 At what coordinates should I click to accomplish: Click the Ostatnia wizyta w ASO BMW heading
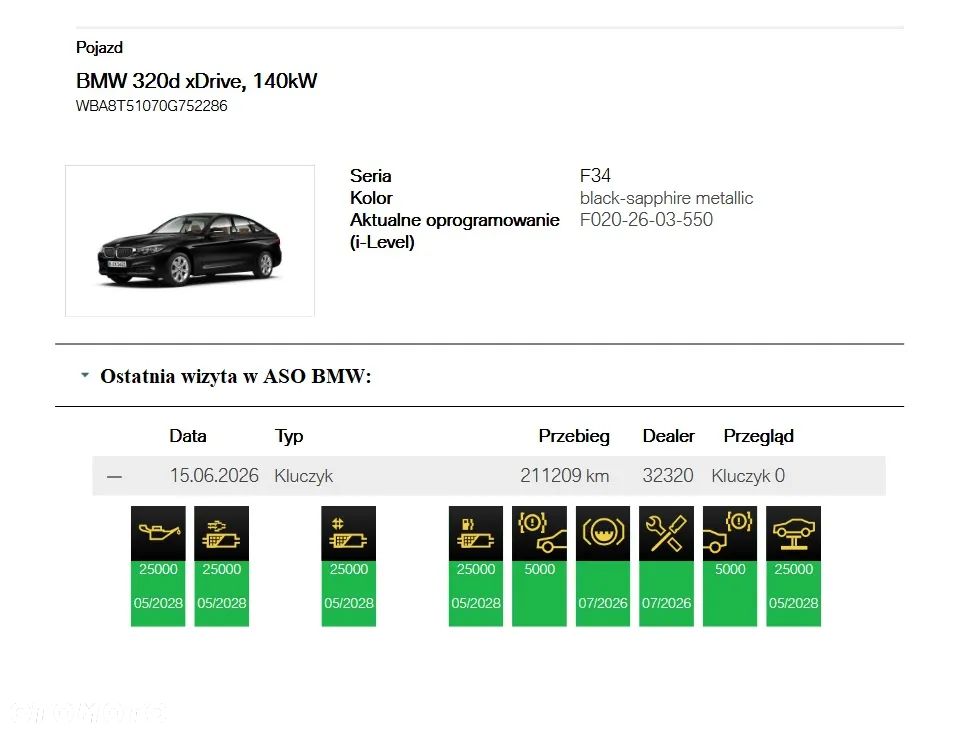point(236,377)
